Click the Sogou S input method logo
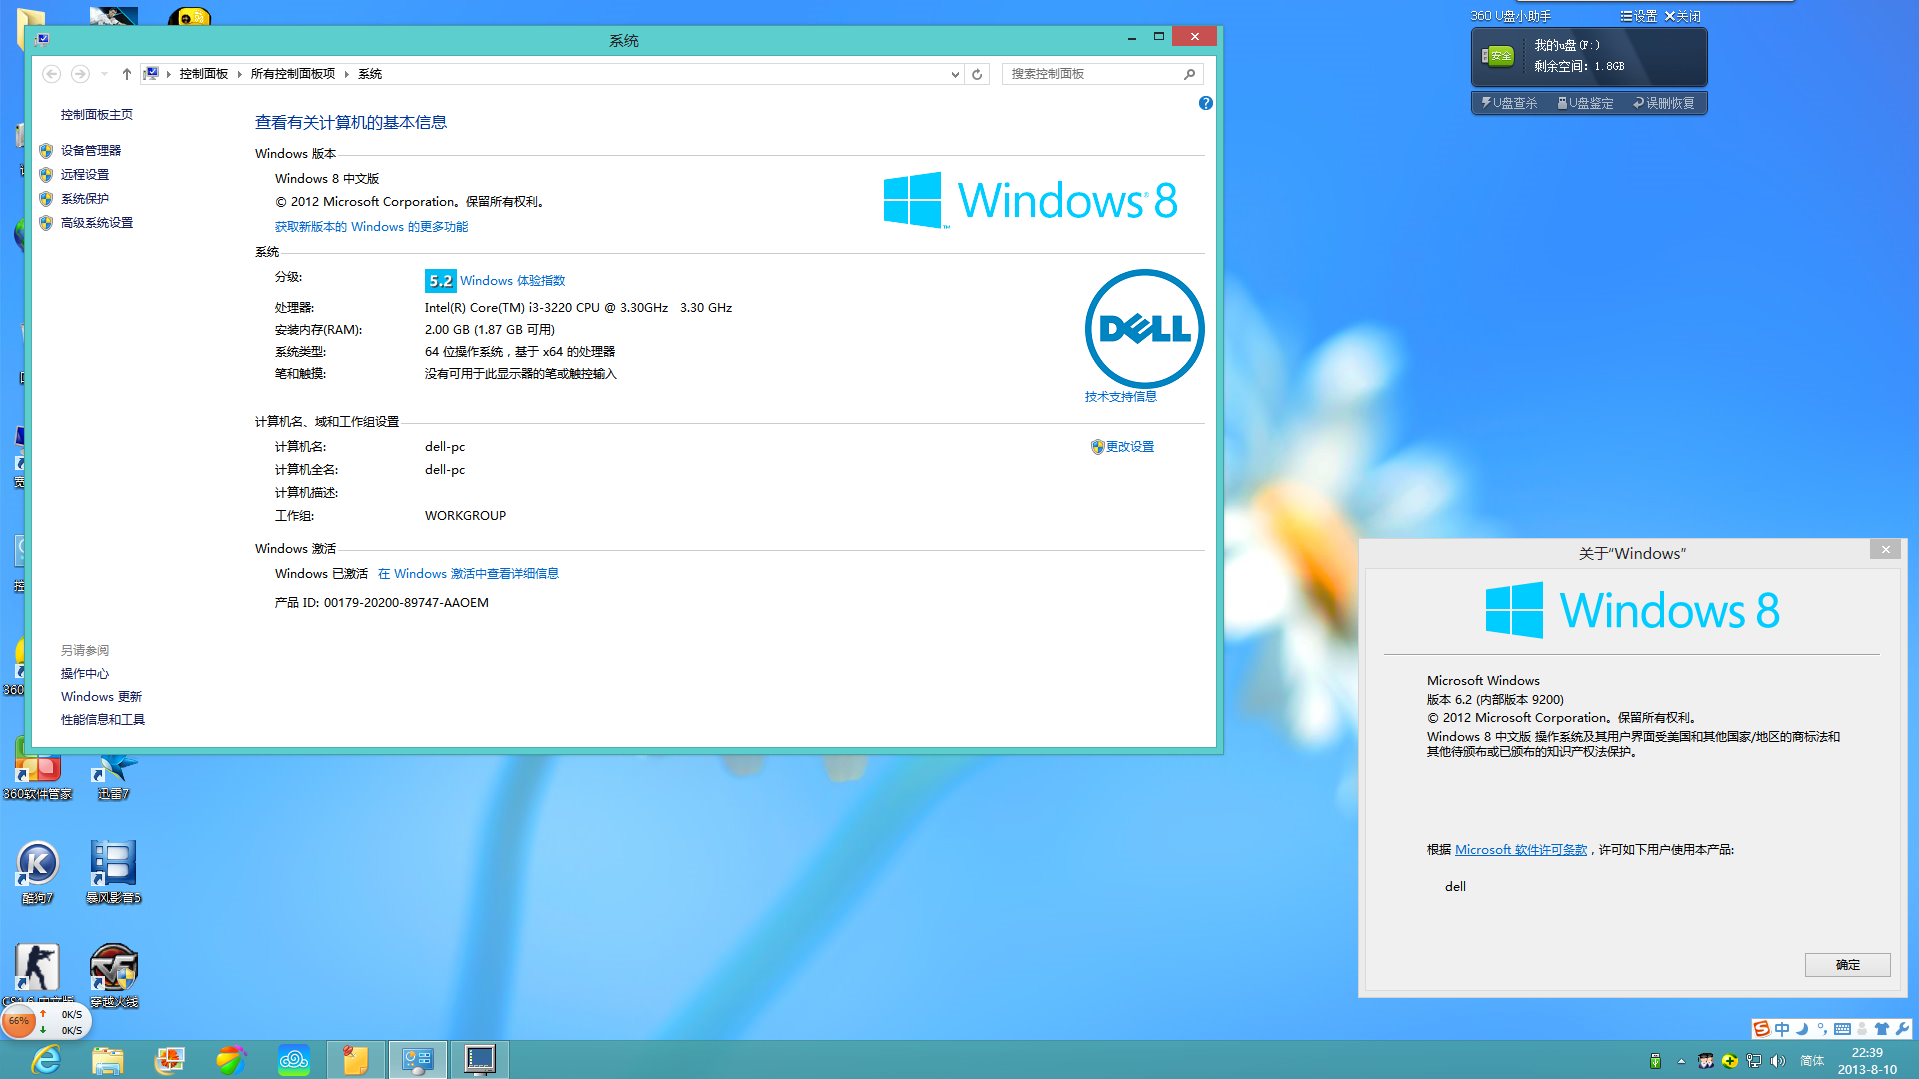 [1762, 1029]
